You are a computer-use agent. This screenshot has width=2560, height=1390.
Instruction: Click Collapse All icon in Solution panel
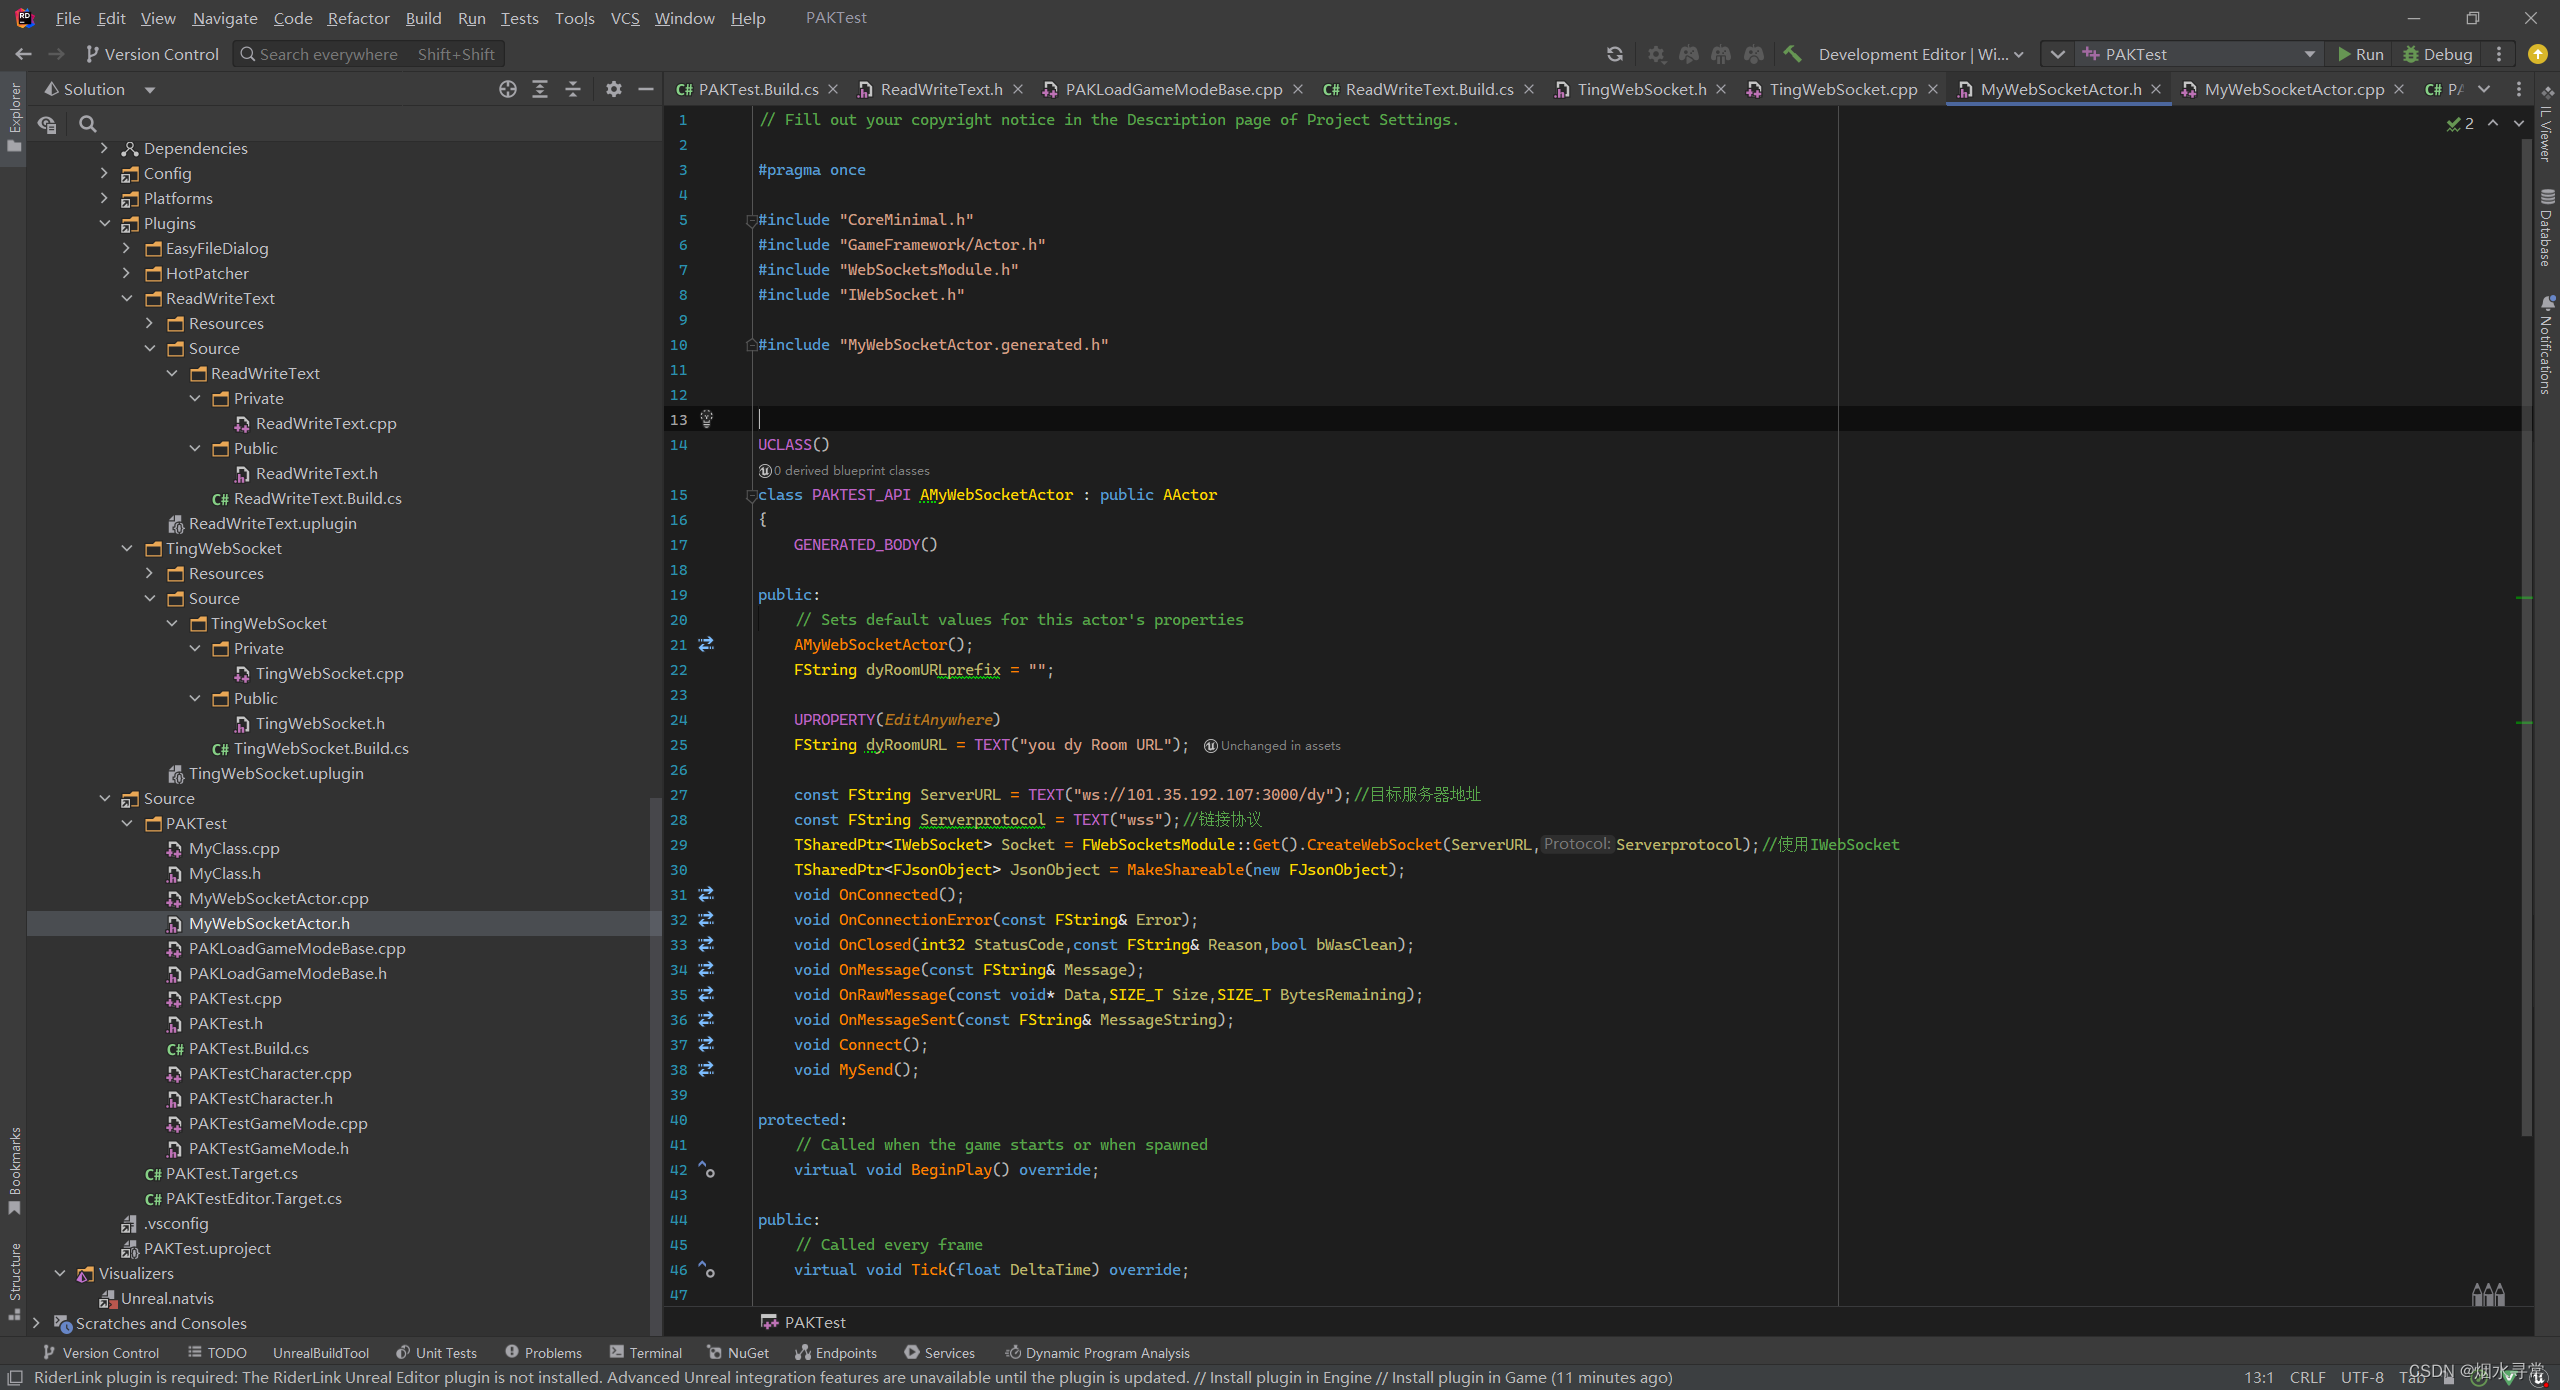point(572,89)
